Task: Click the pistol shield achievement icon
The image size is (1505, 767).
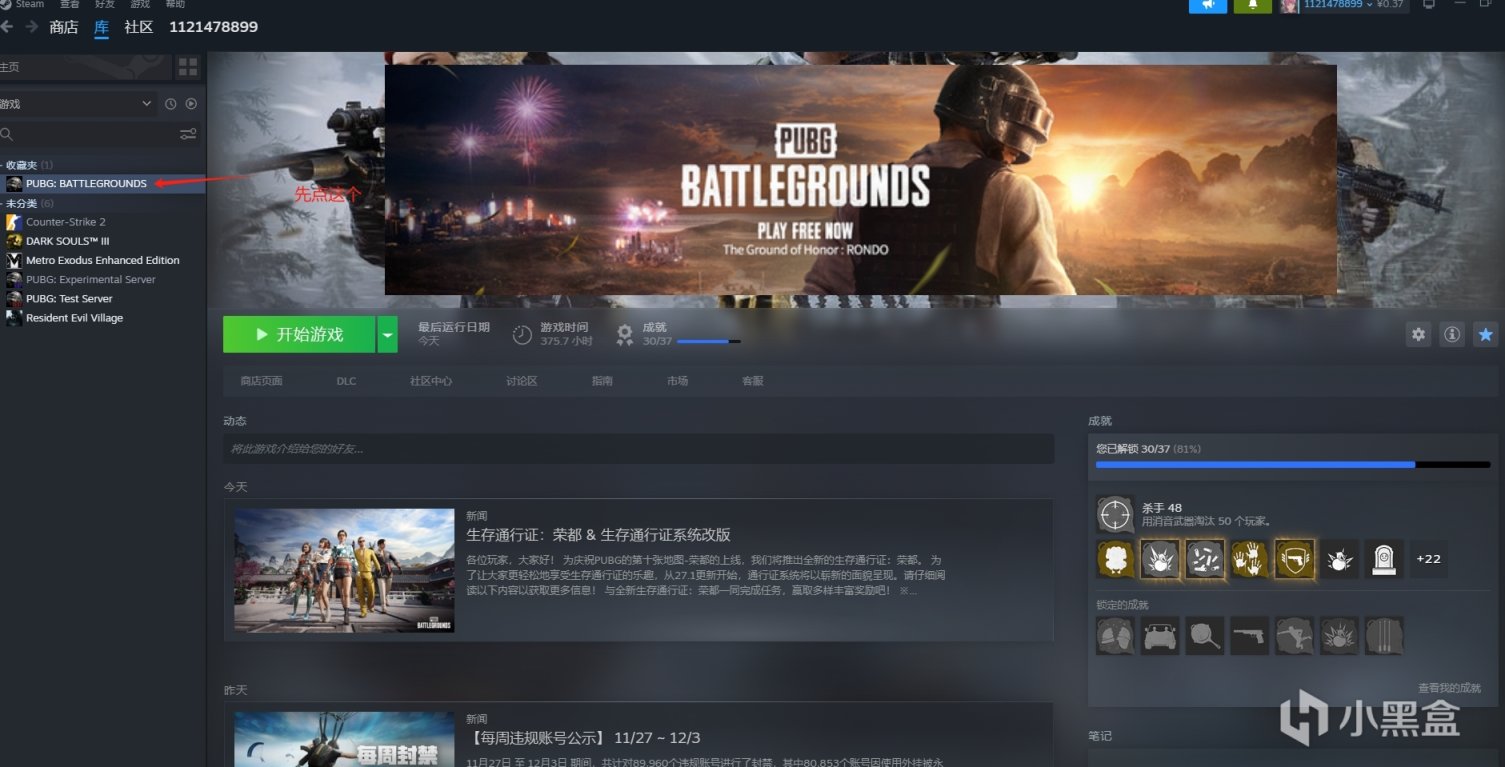Action: tap(1295, 559)
